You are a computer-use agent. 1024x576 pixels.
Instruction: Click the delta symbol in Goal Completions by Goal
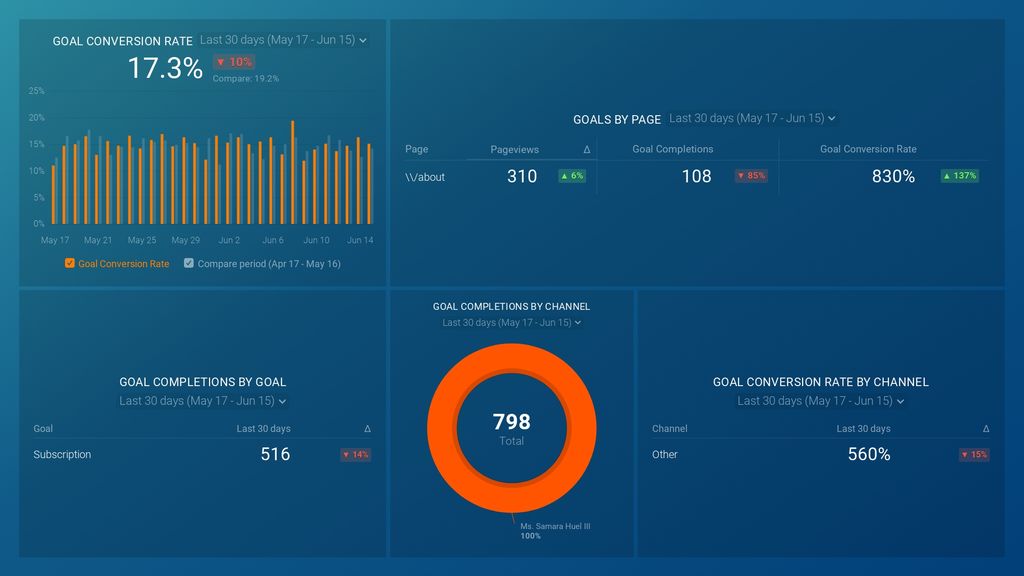click(368, 428)
